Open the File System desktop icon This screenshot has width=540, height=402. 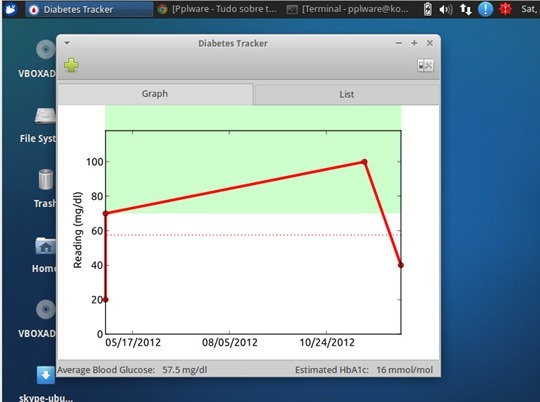click(x=45, y=116)
